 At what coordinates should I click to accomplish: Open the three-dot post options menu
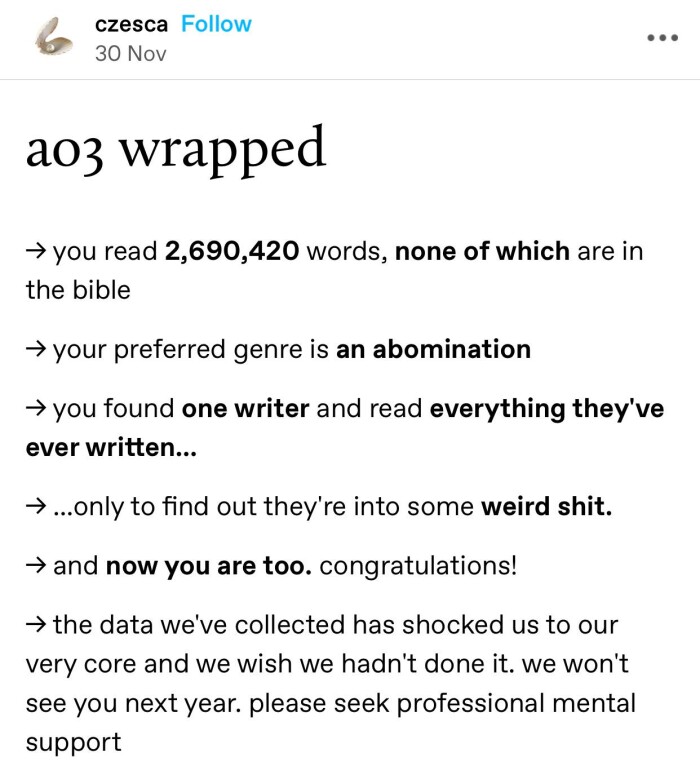(662, 38)
